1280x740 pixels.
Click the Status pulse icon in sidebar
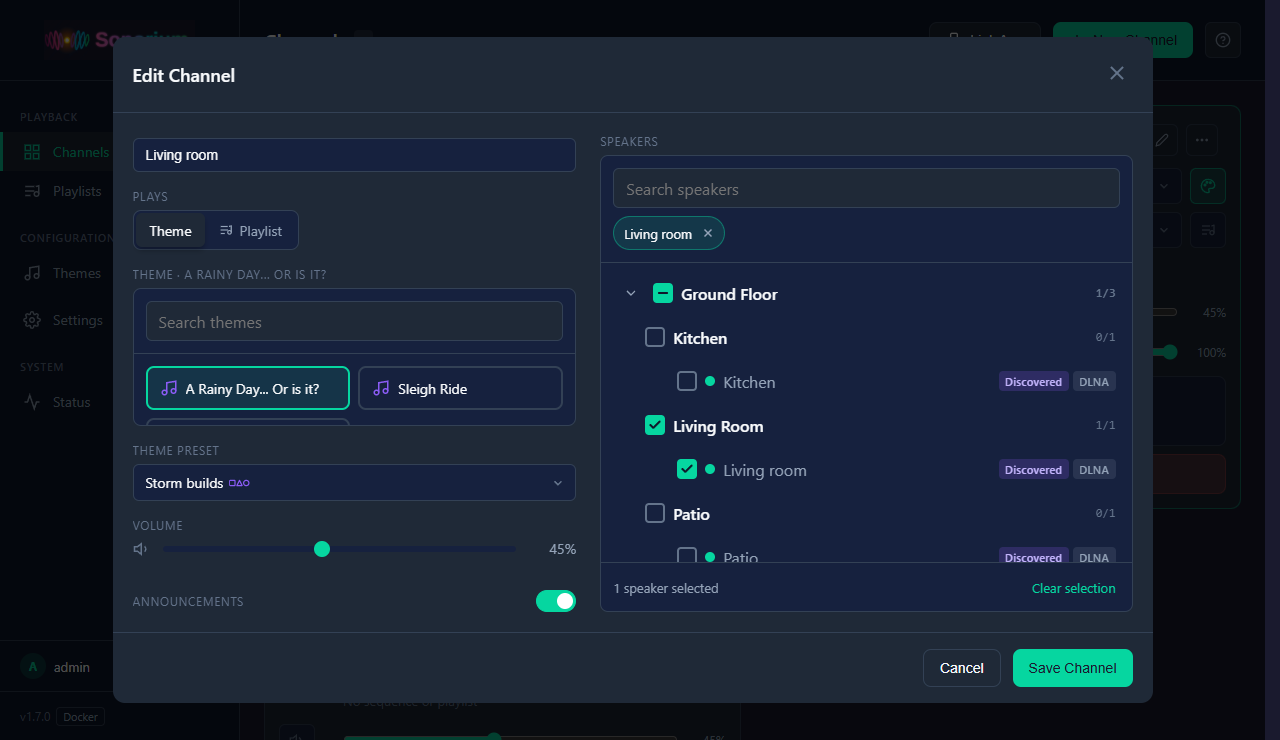[32, 402]
